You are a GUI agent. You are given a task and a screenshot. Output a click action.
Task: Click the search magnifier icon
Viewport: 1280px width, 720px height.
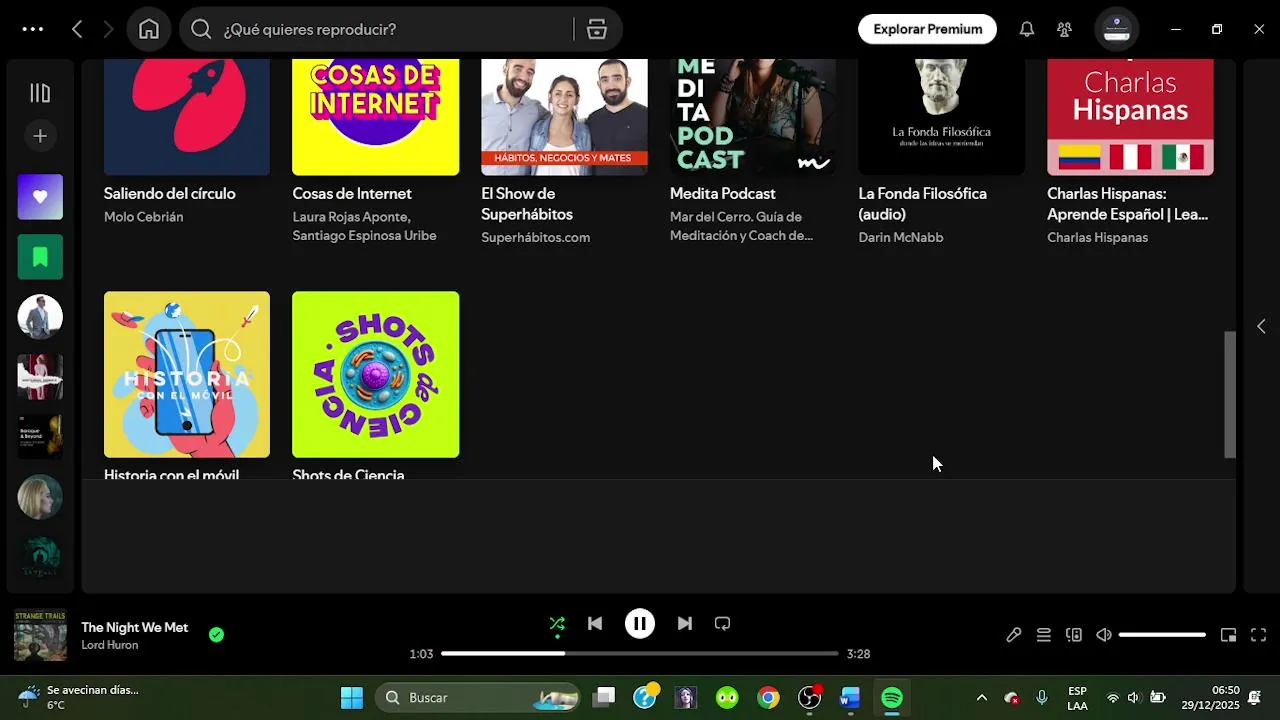201,29
